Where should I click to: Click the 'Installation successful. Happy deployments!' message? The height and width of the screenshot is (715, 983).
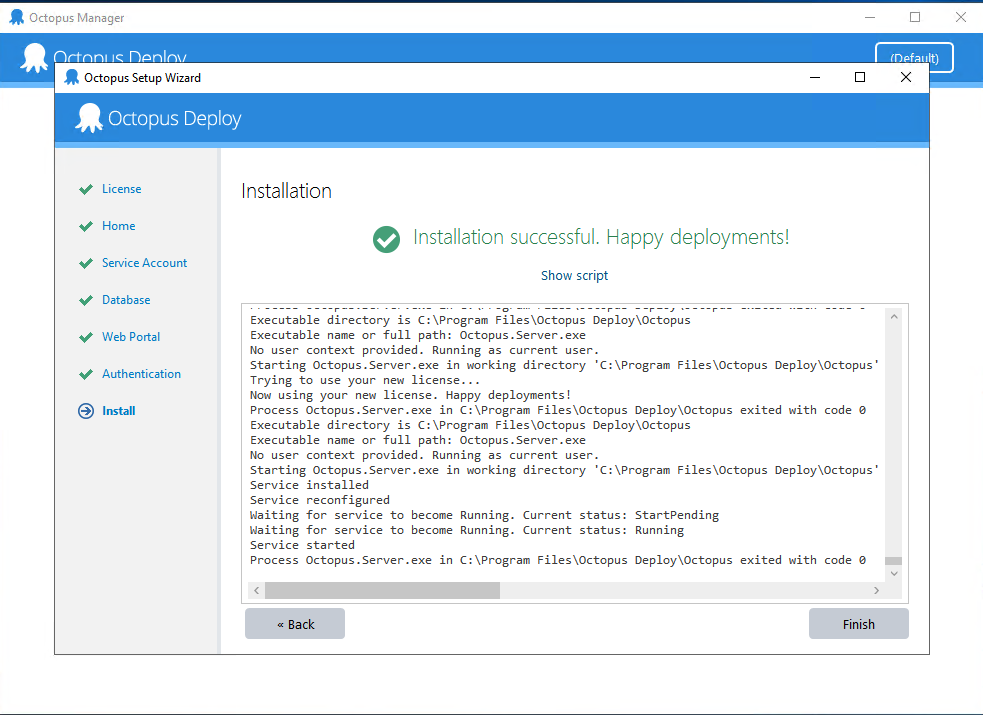(601, 237)
